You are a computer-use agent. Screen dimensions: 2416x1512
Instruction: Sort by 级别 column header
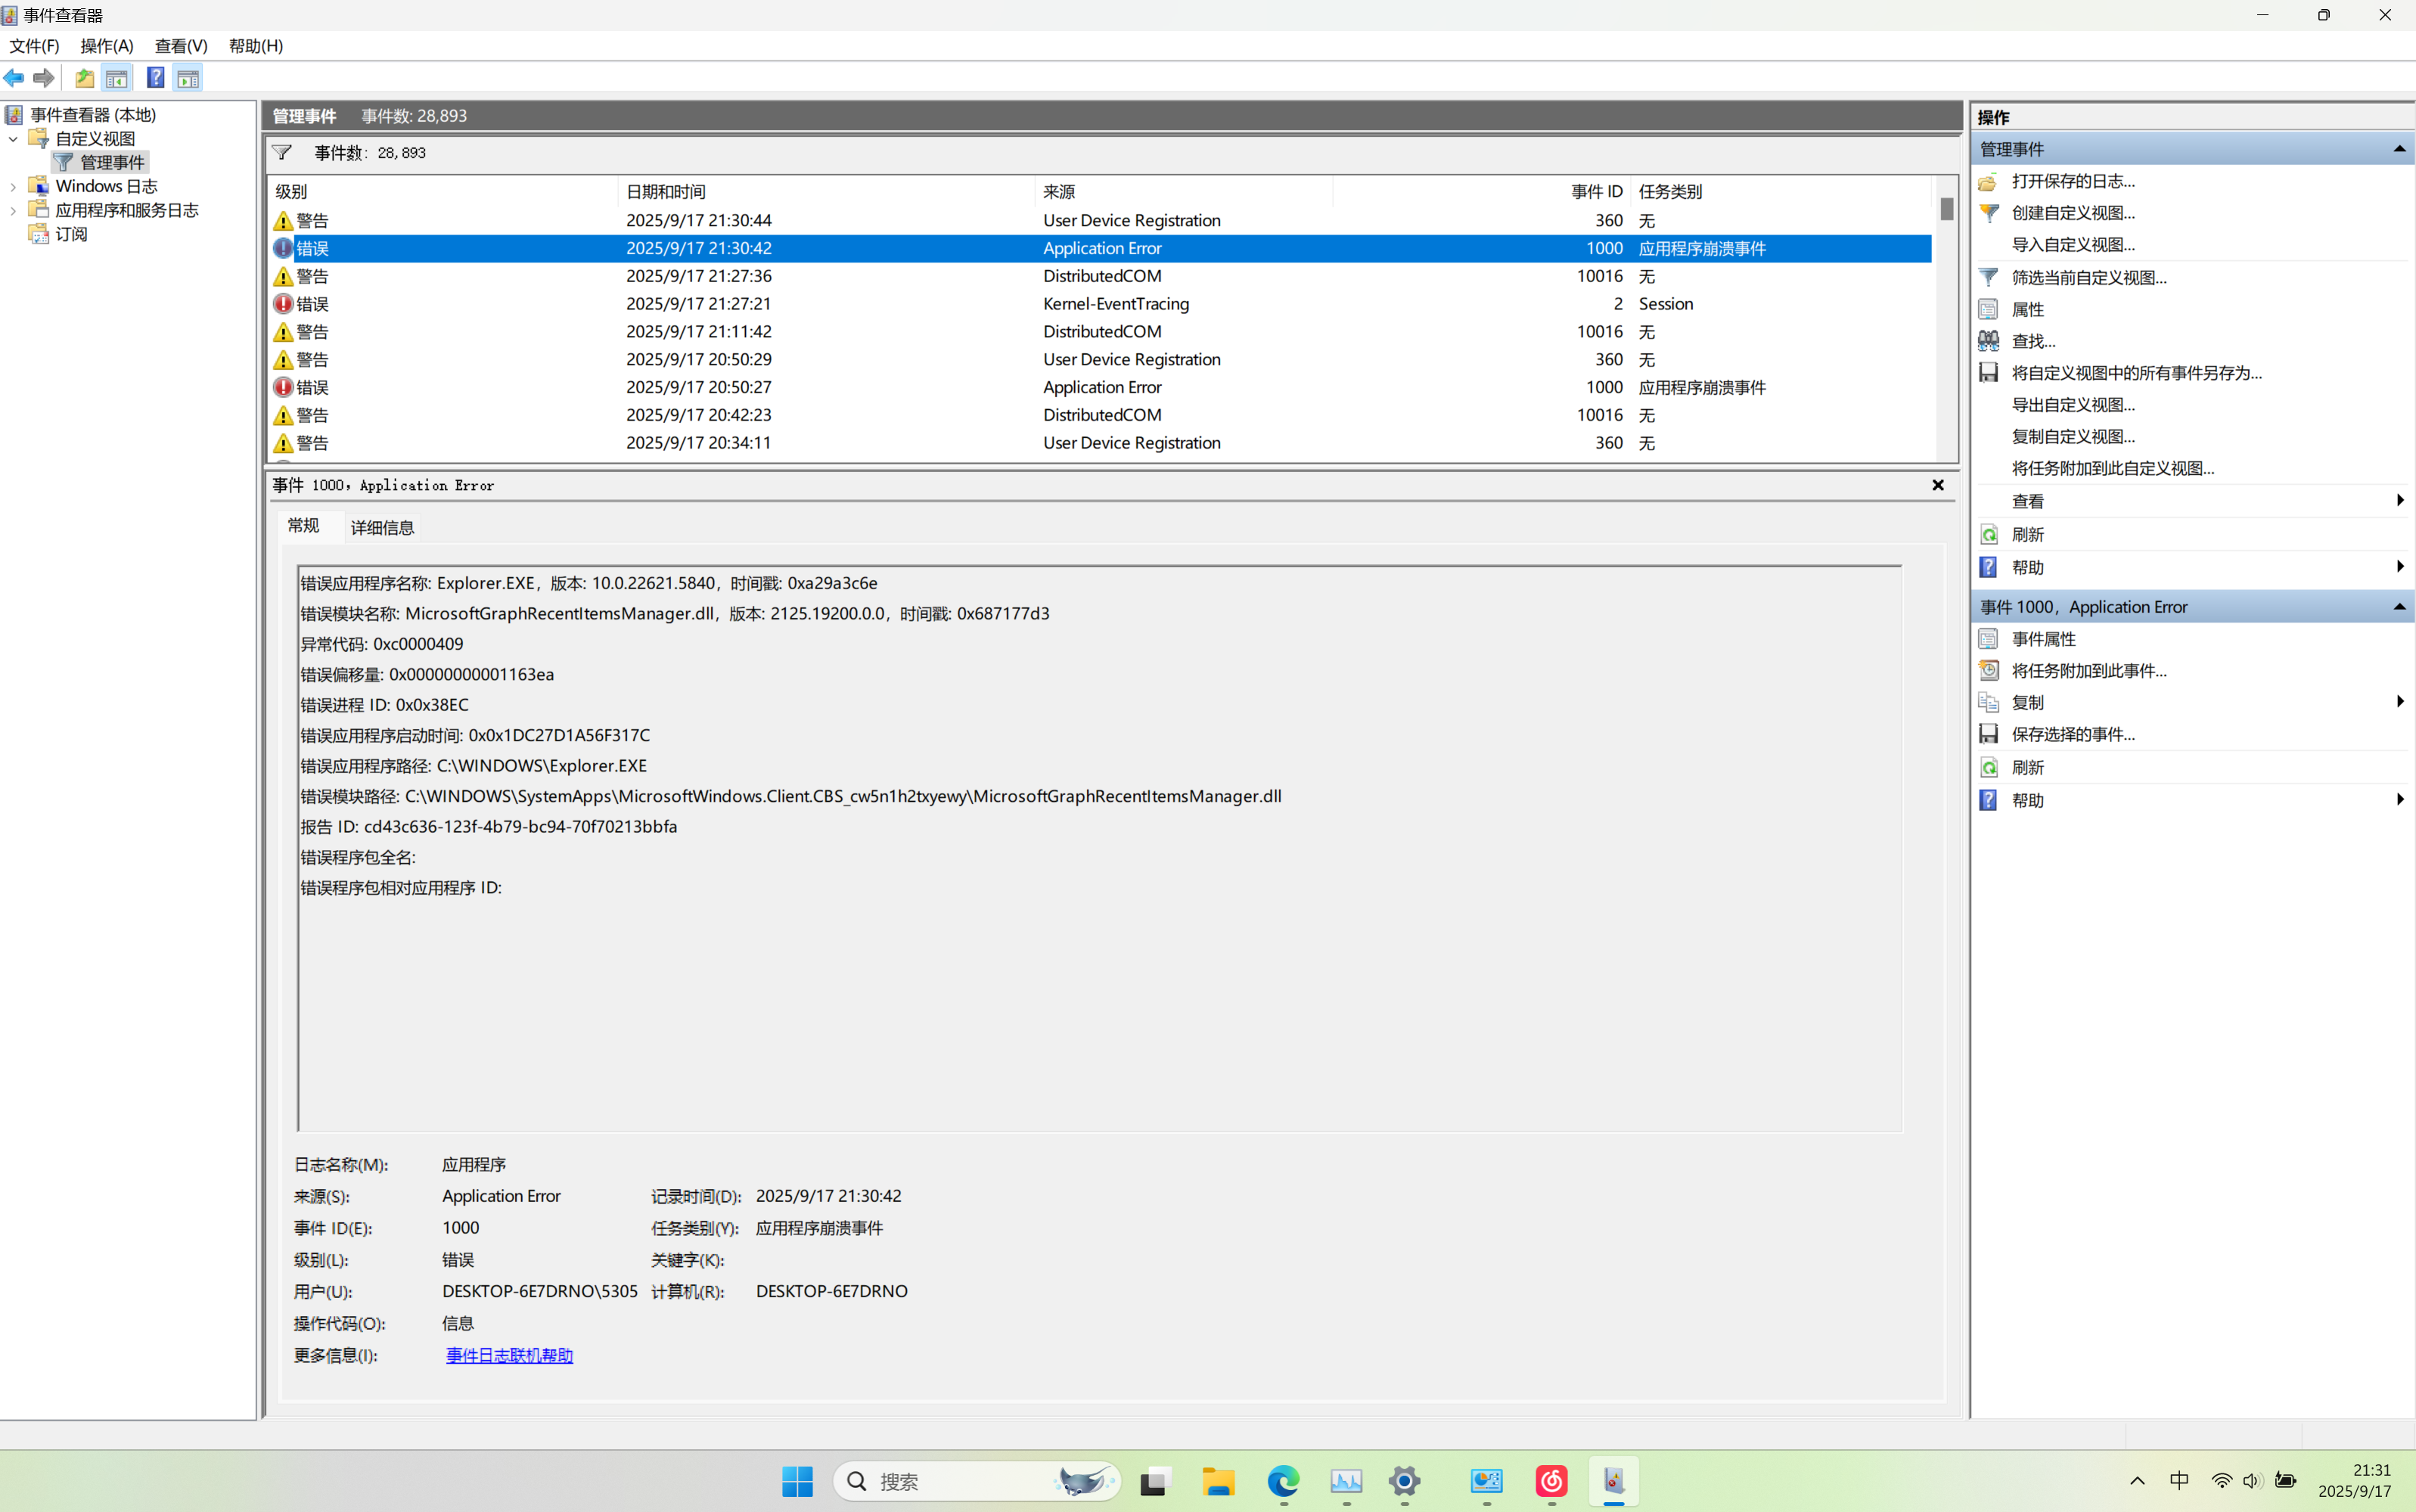443,192
